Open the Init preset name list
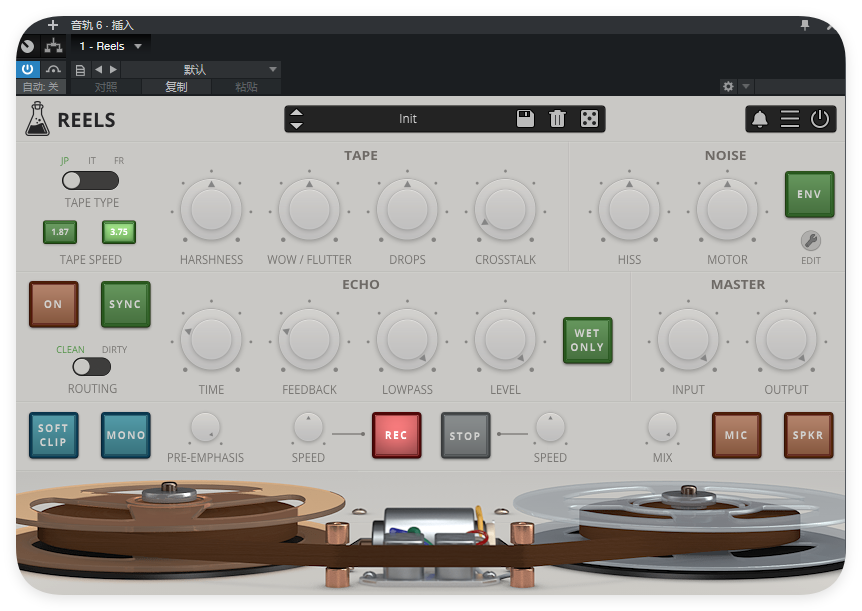Viewport: 862px width, 611px height. (x=408, y=119)
